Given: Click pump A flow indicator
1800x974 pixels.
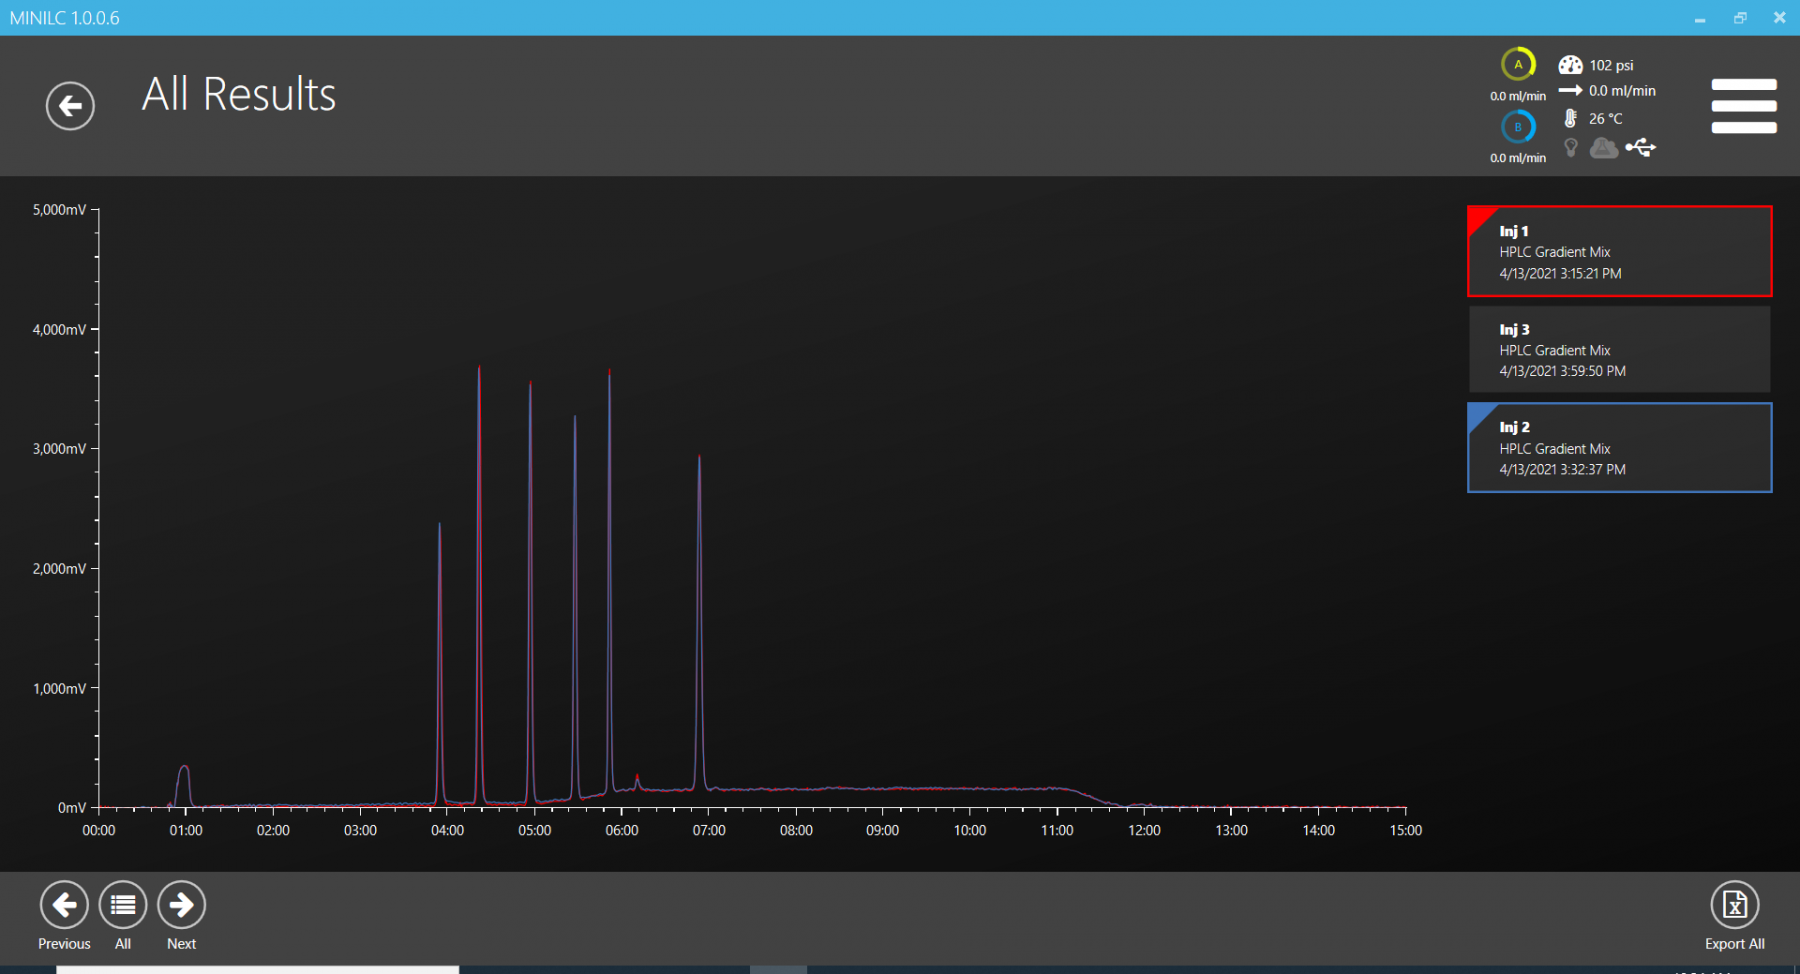Looking at the screenshot, I should pos(1518,65).
